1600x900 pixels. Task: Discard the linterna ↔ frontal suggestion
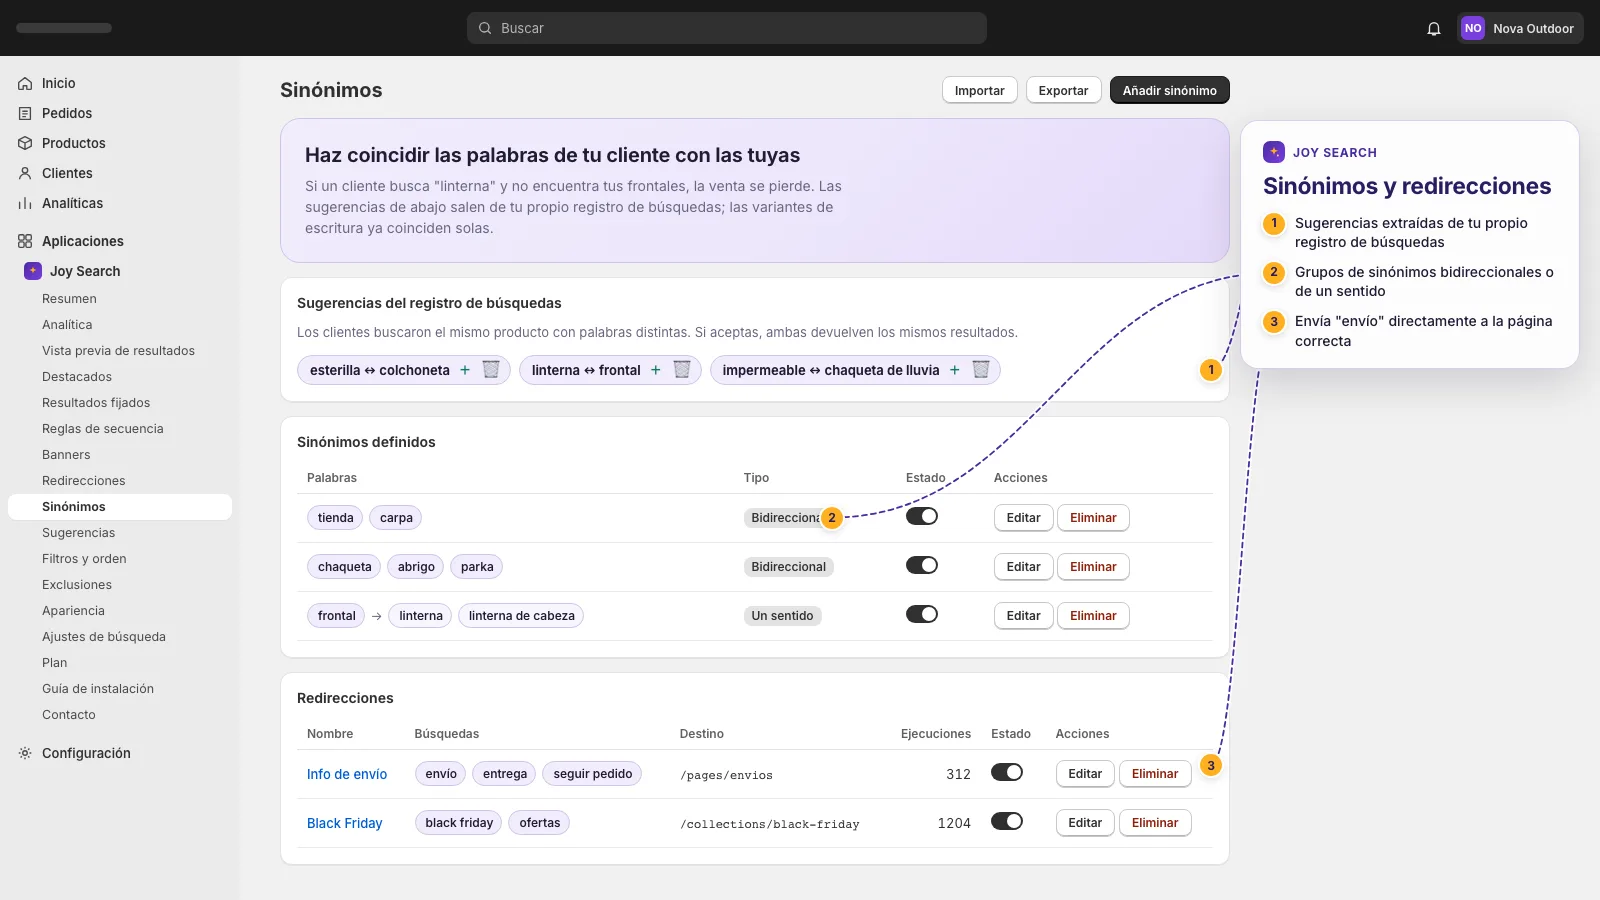[x=682, y=370]
